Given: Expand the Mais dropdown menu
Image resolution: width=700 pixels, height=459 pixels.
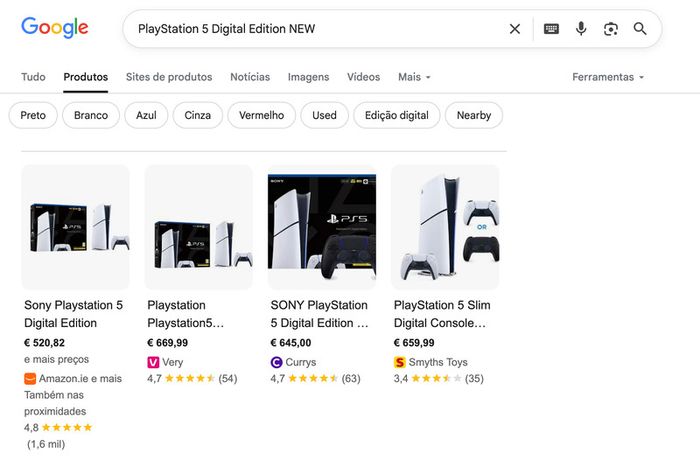Looking at the screenshot, I should pos(414,77).
